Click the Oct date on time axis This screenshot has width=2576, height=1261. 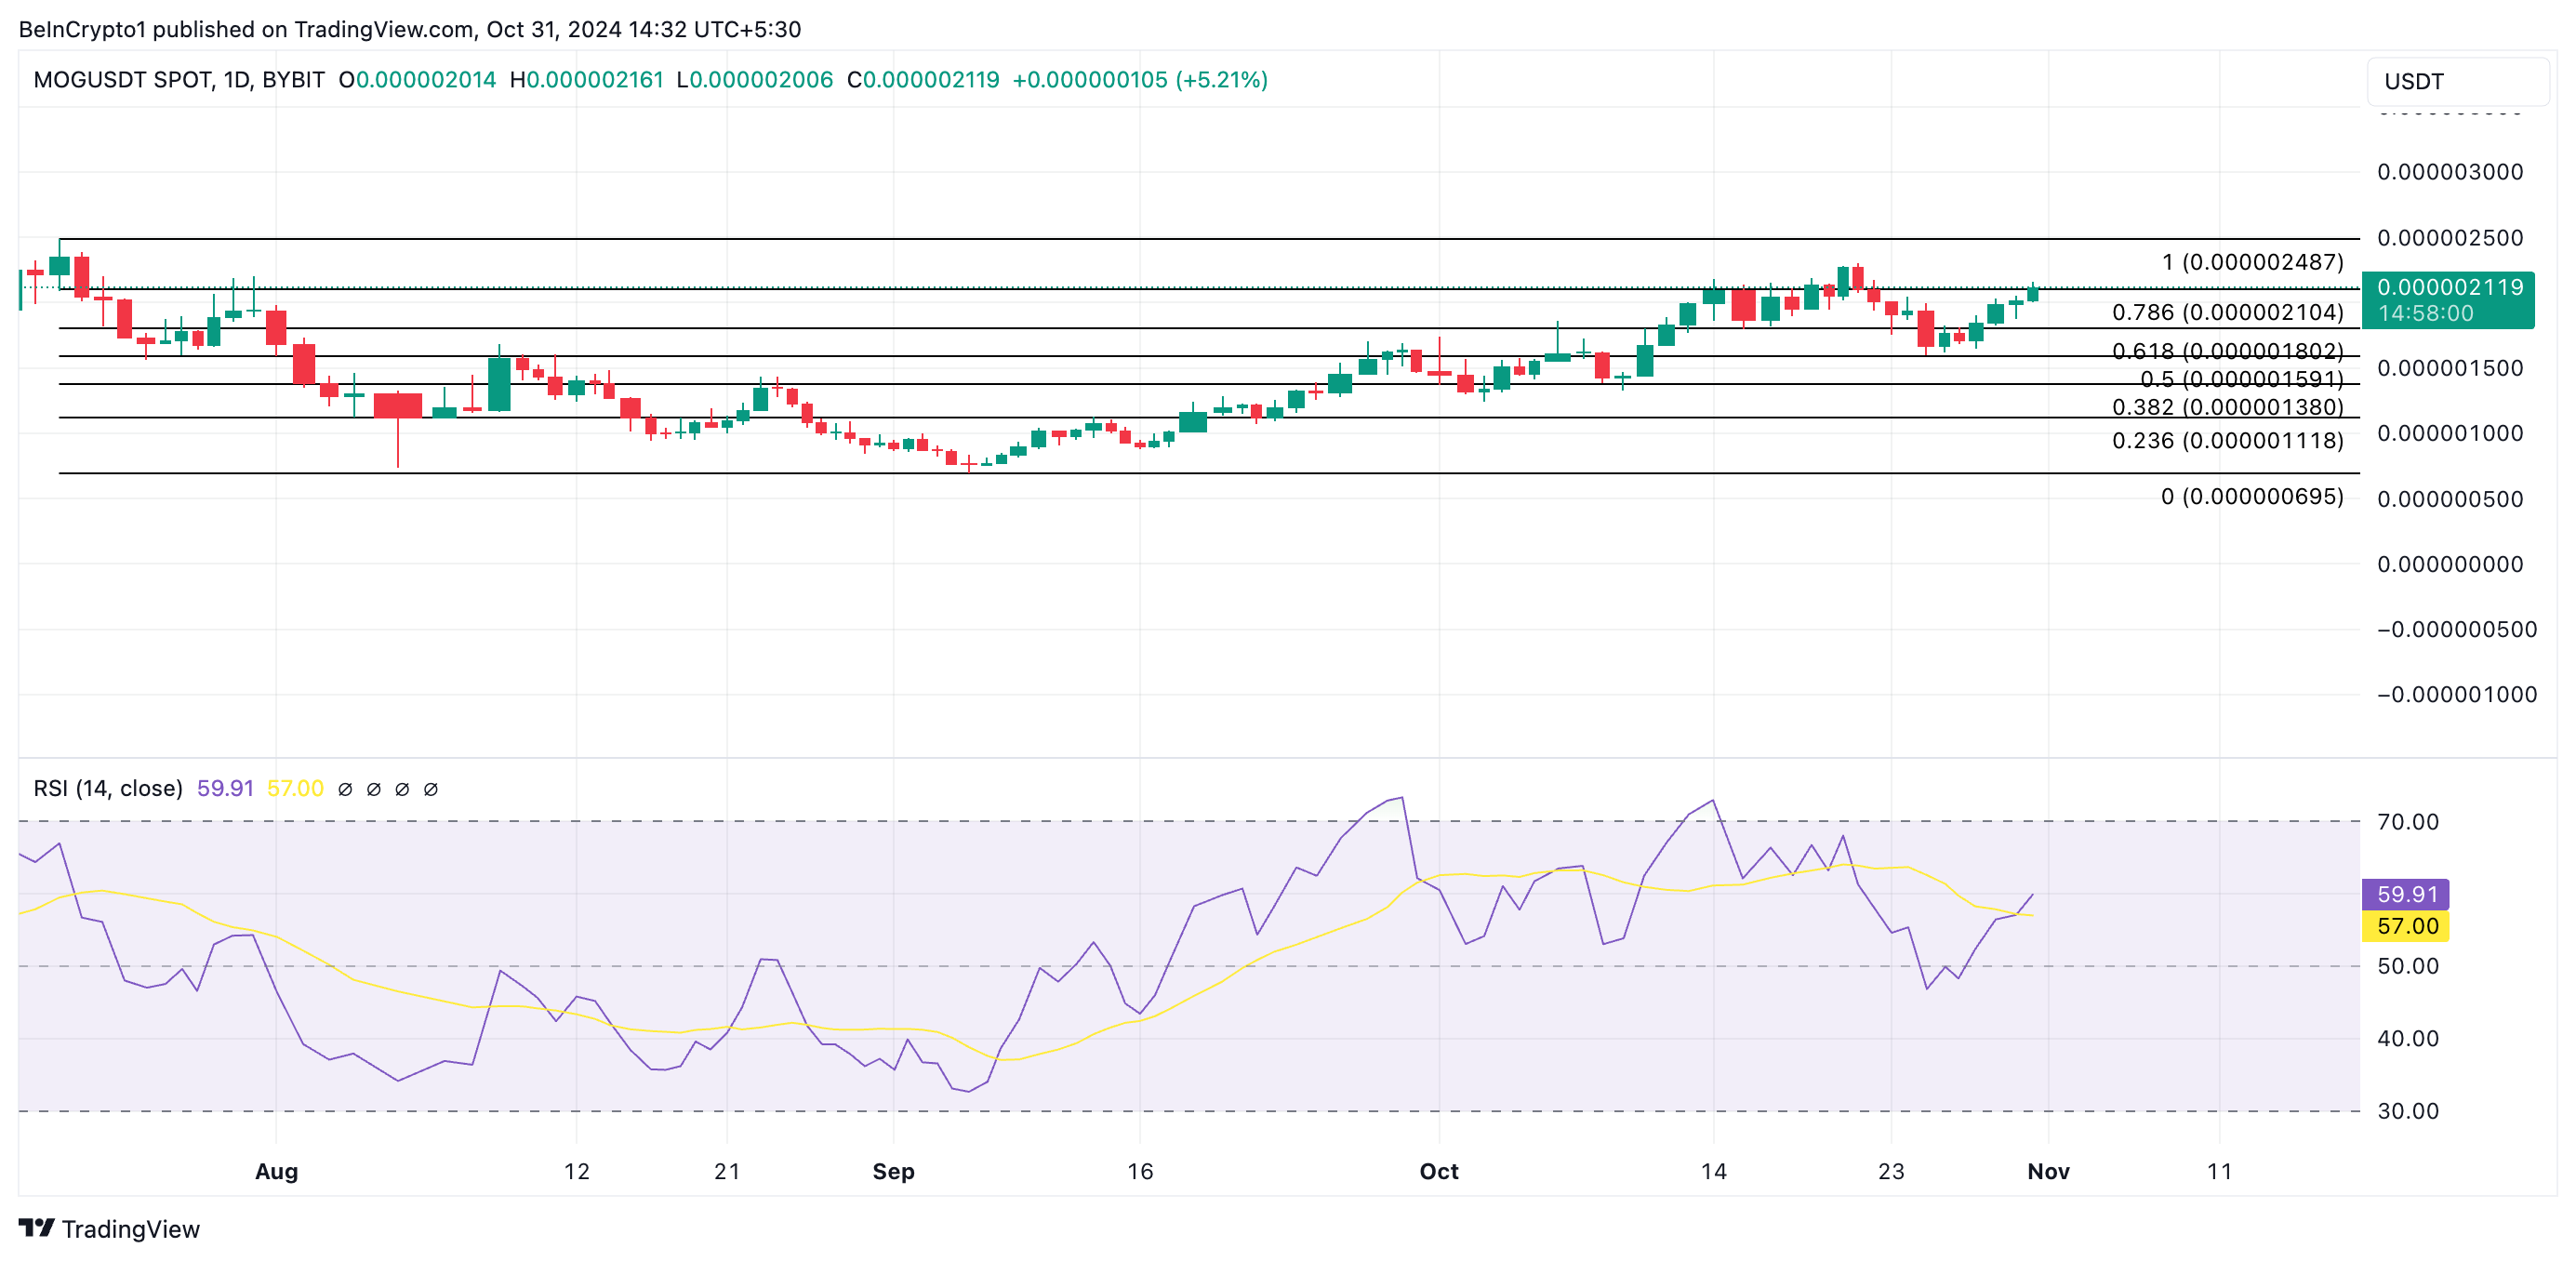[1438, 1171]
